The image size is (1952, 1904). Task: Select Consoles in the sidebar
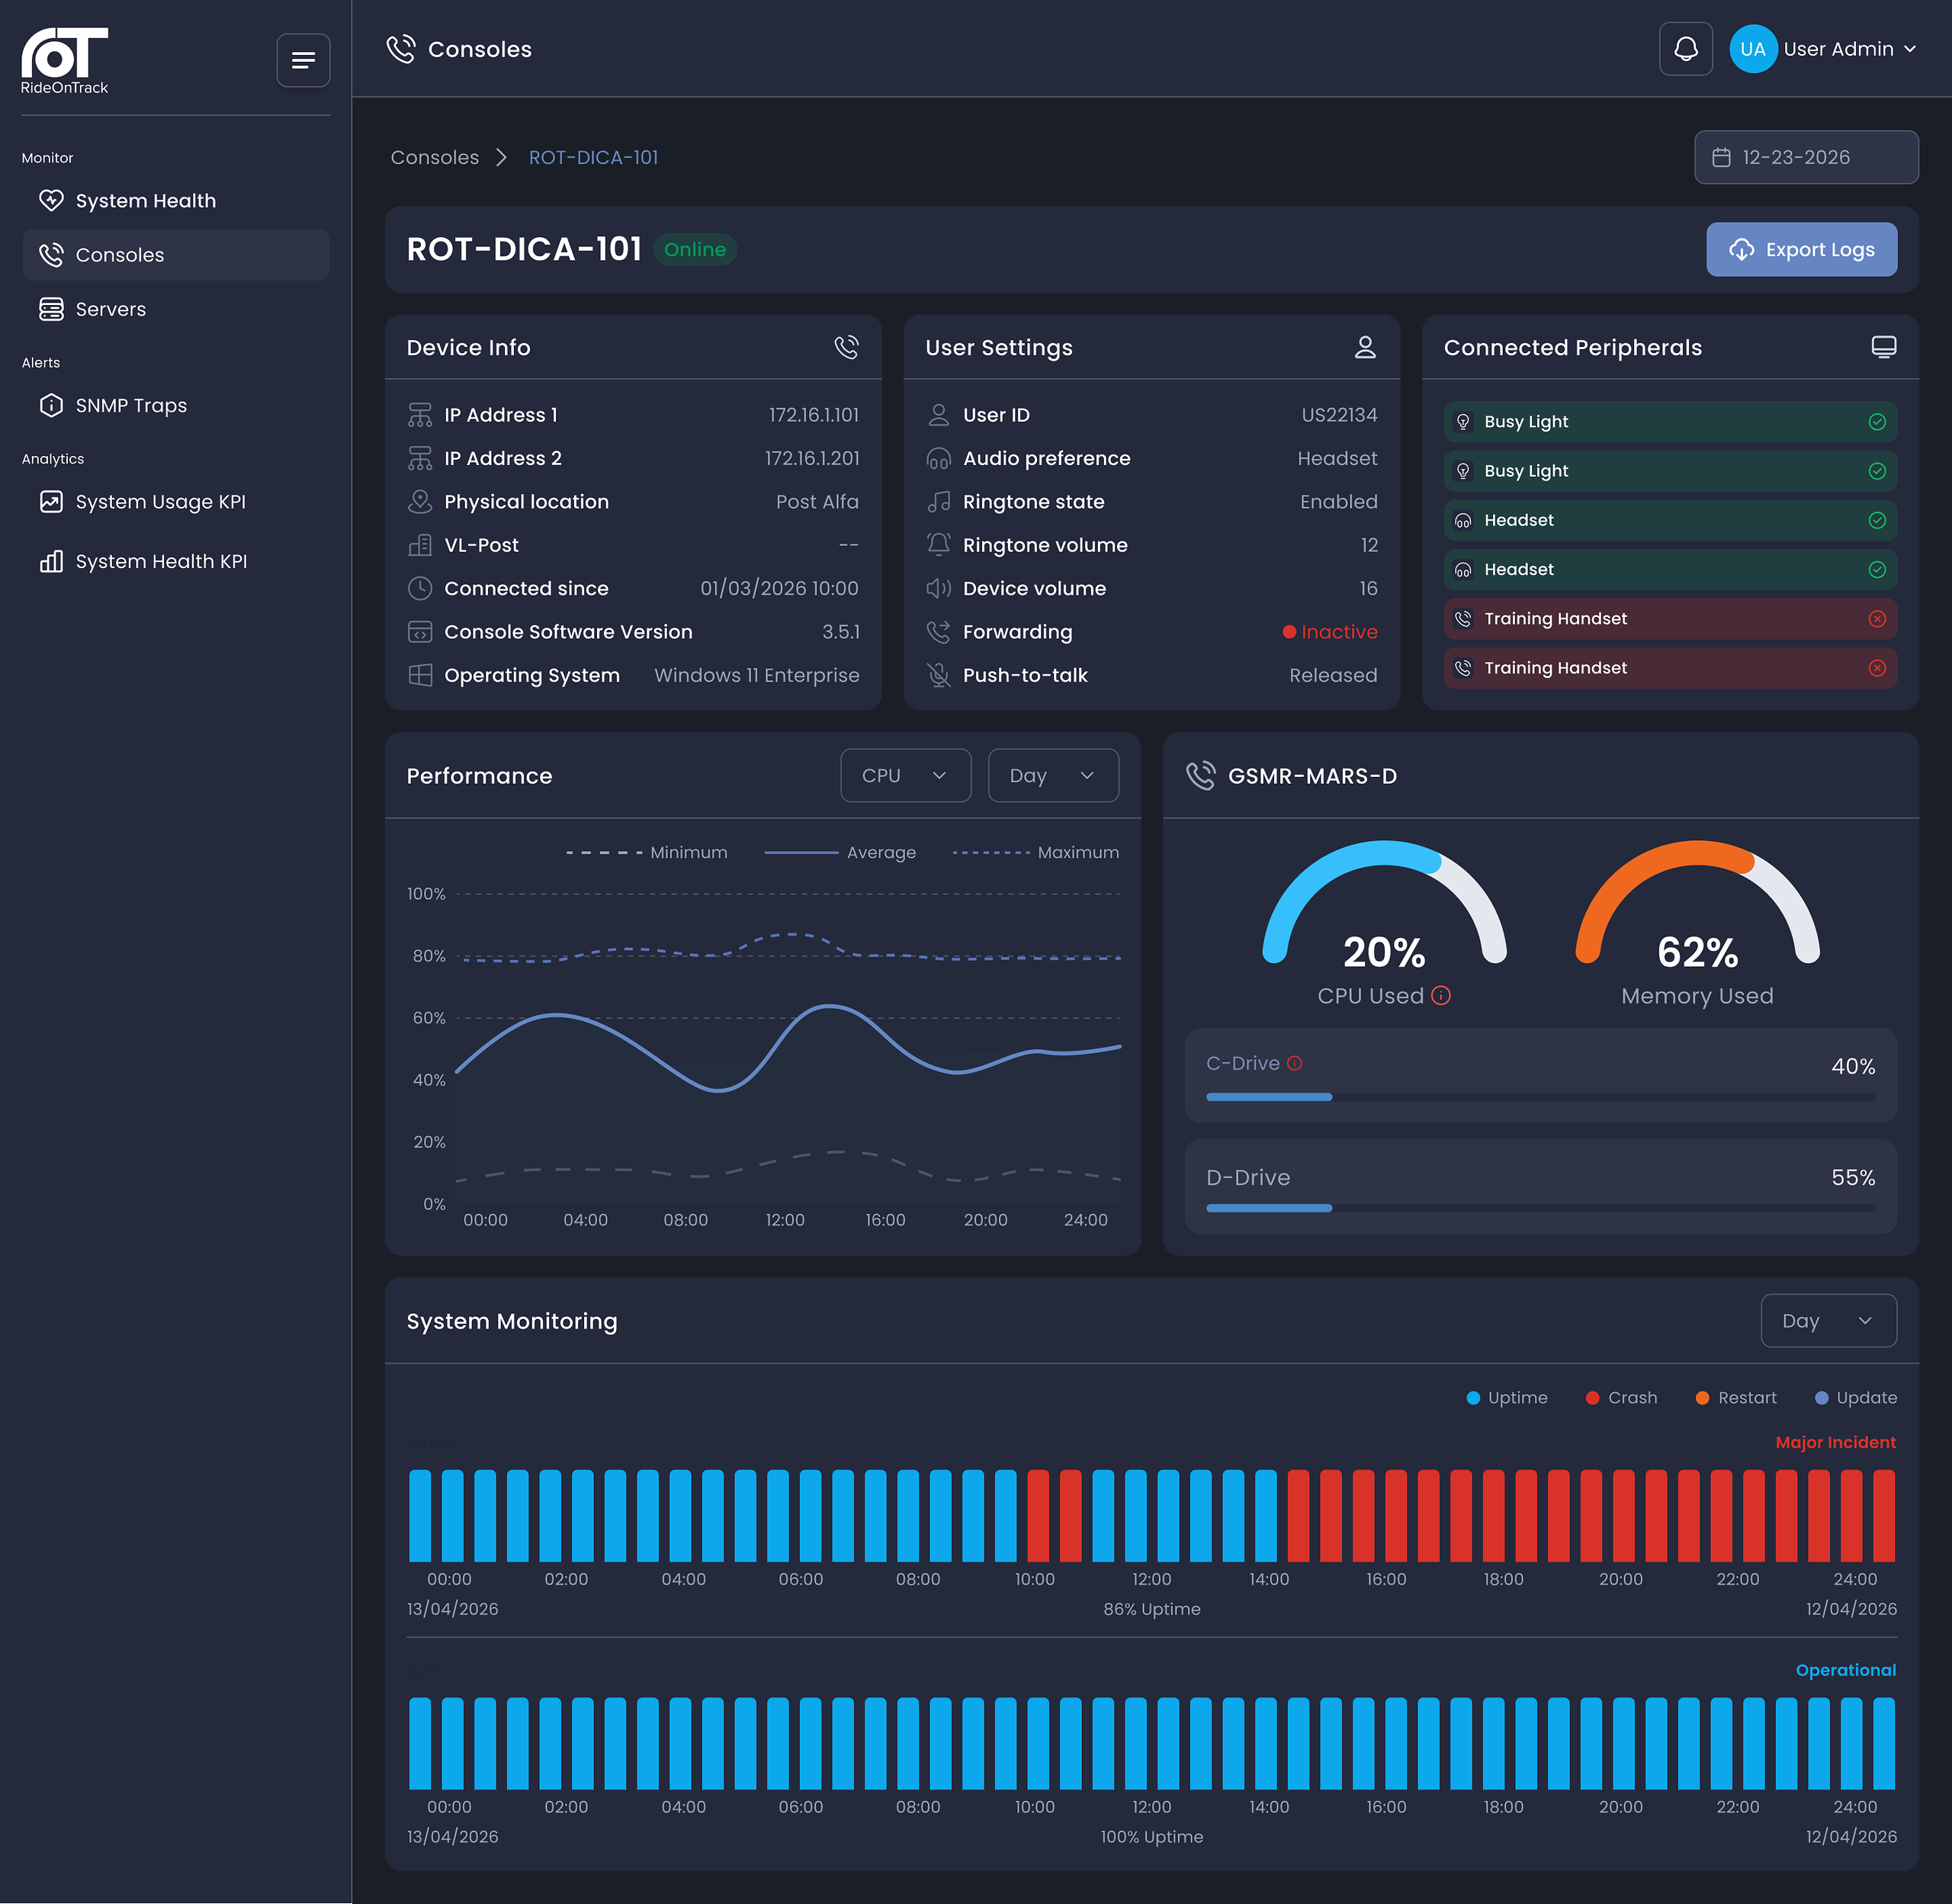(x=176, y=255)
